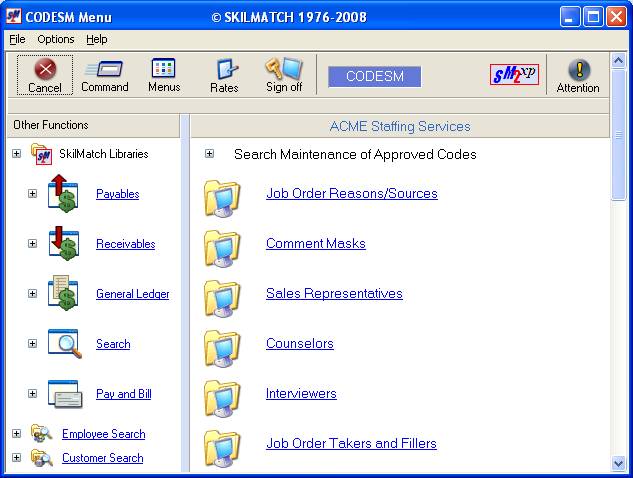Screen dimensions: 633x478
Task: Click the scrollbar down arrow
Action: tap(618, 463)
